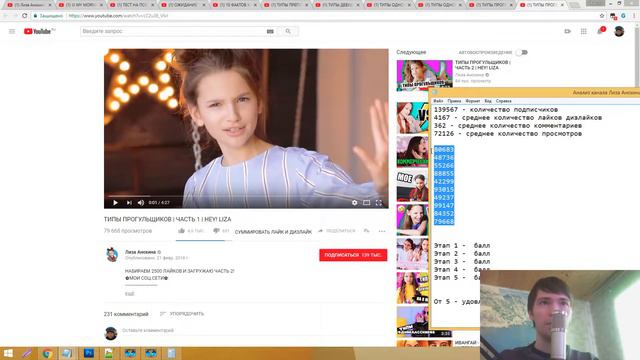Open the player settings gear
The width and height of the screenshot is (640, 360).
pos(354,202)
